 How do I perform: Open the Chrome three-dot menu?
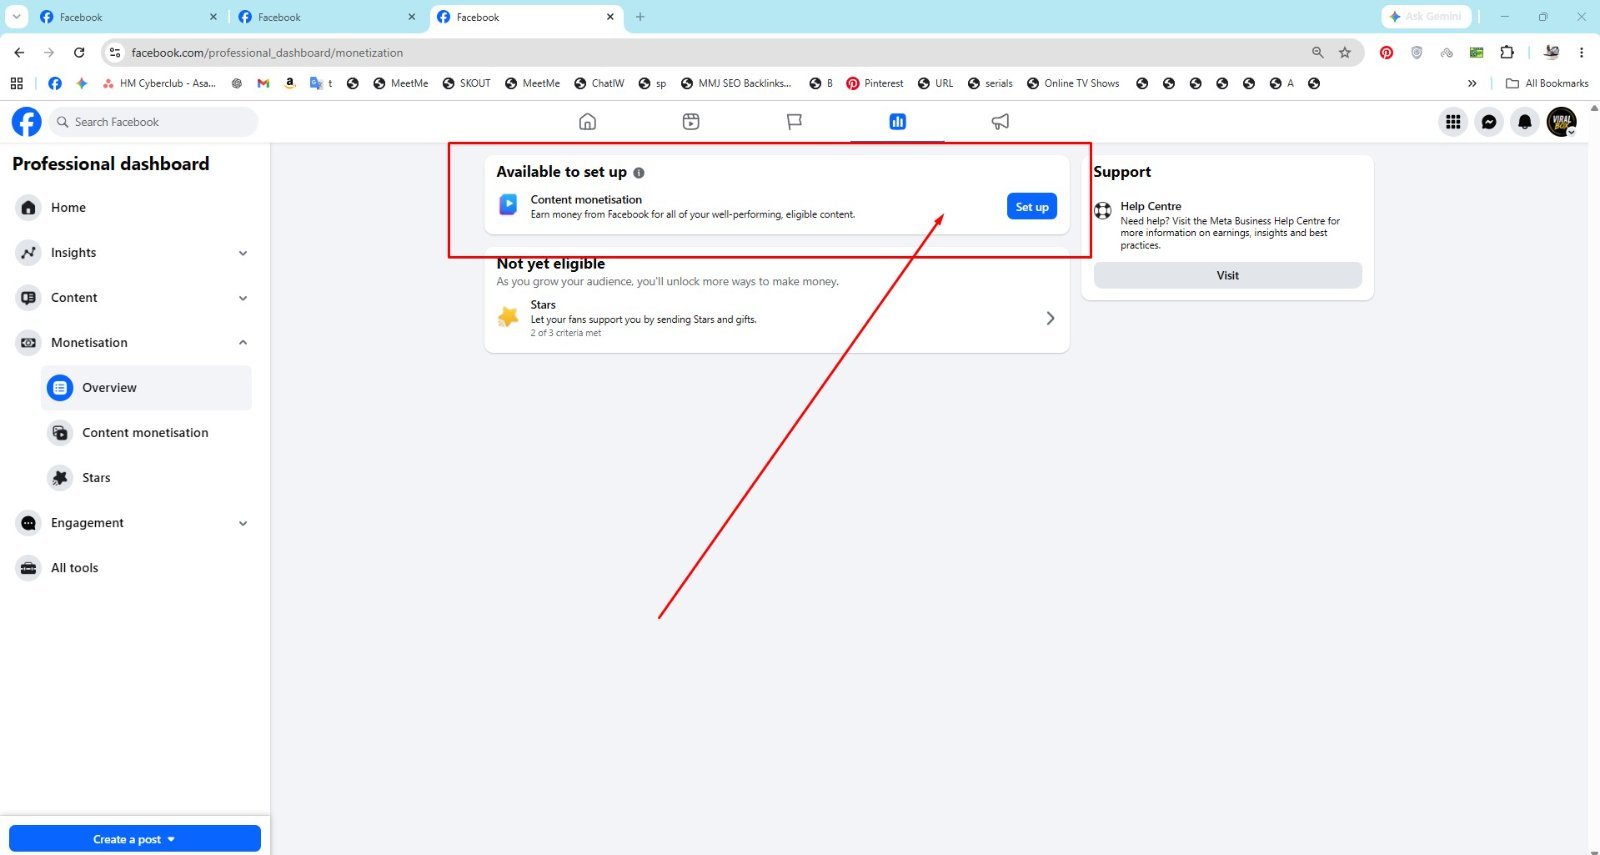[x=1581, y=52]
